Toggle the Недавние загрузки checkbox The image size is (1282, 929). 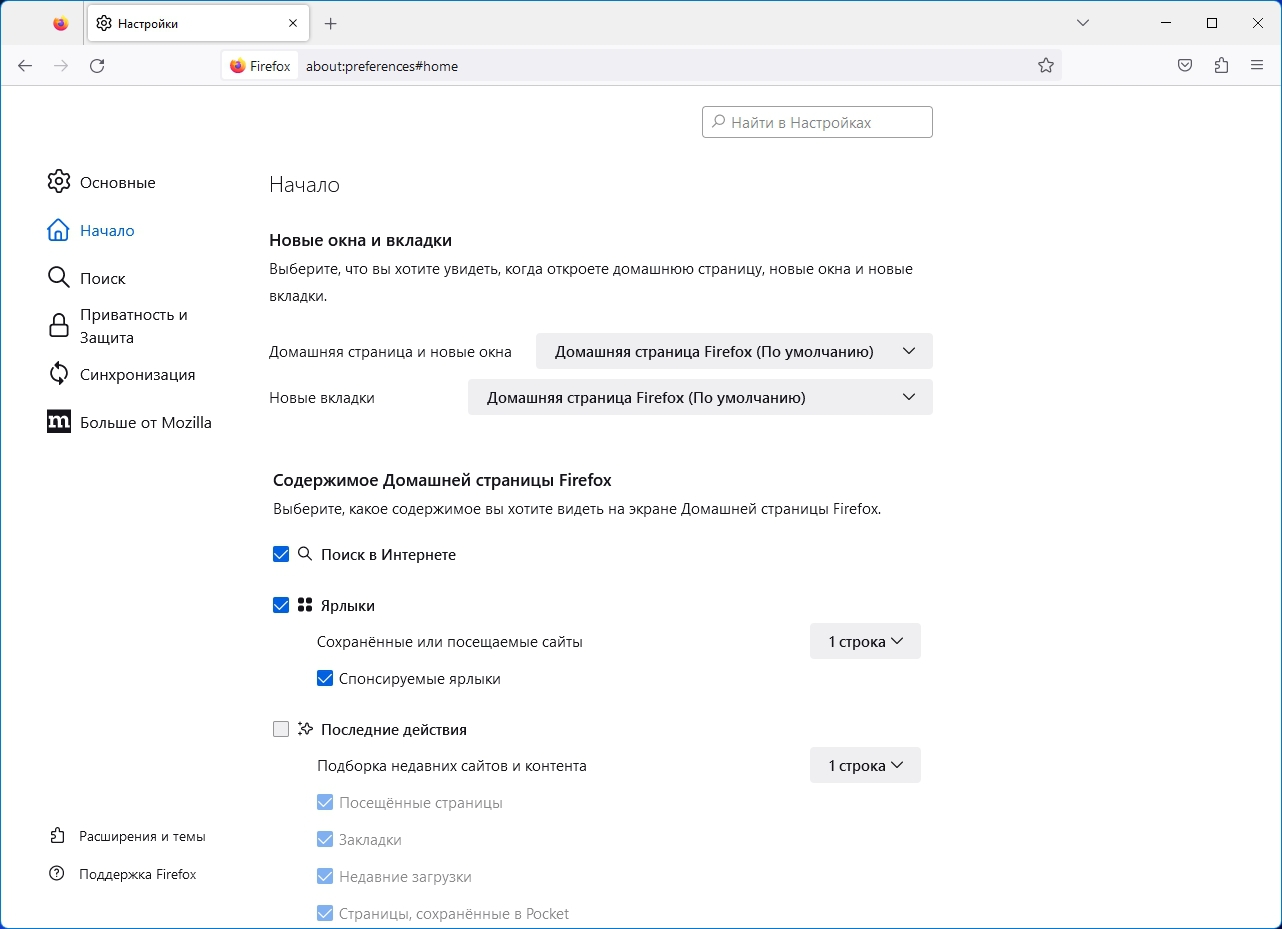pos(325,876)
